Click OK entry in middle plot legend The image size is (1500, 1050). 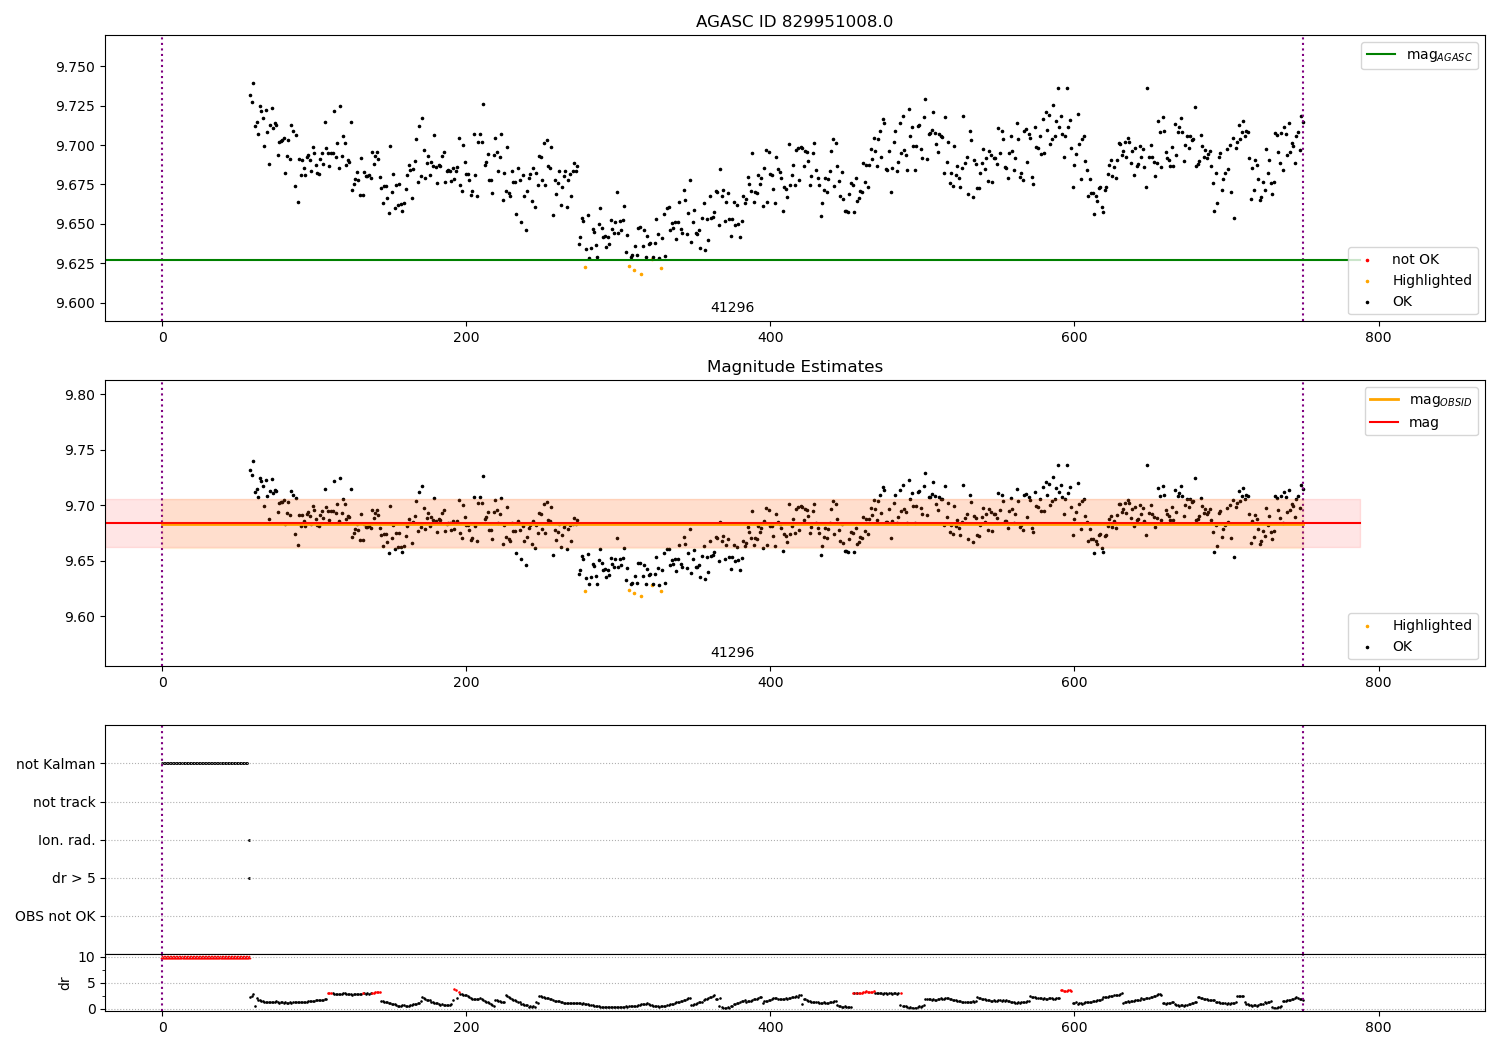pyautogui.click(x=1402, y=647)
